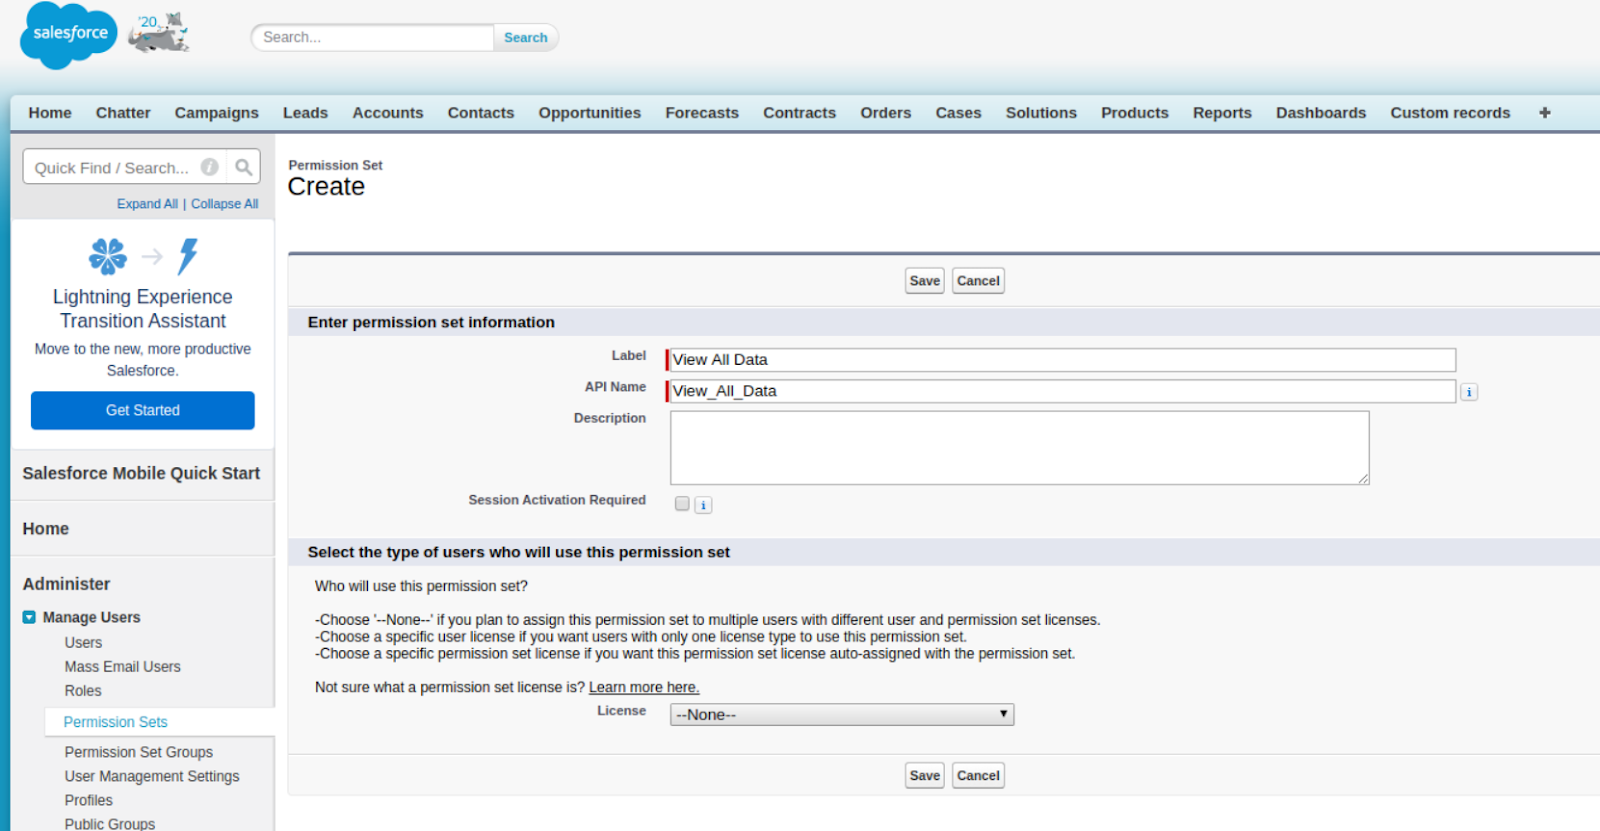This screenshot has width=1600, height=831.
Task: Click the Get Started button
Action: click(x=143, y=410)
